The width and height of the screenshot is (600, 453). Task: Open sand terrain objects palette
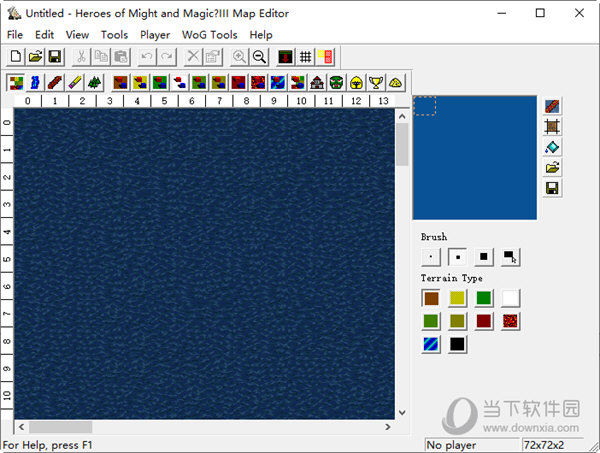(140, 82)
